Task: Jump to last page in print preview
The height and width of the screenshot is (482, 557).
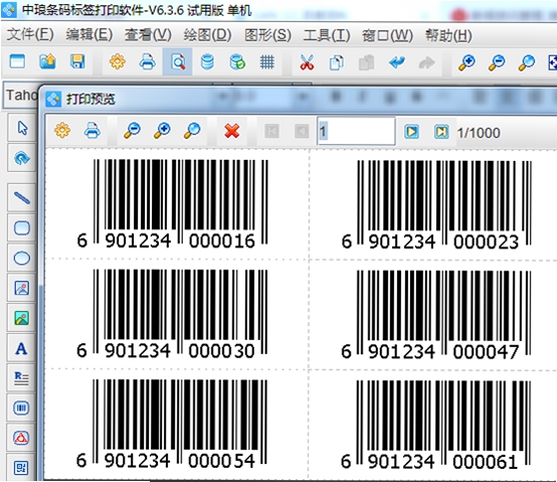Action: tap(441, 132)
